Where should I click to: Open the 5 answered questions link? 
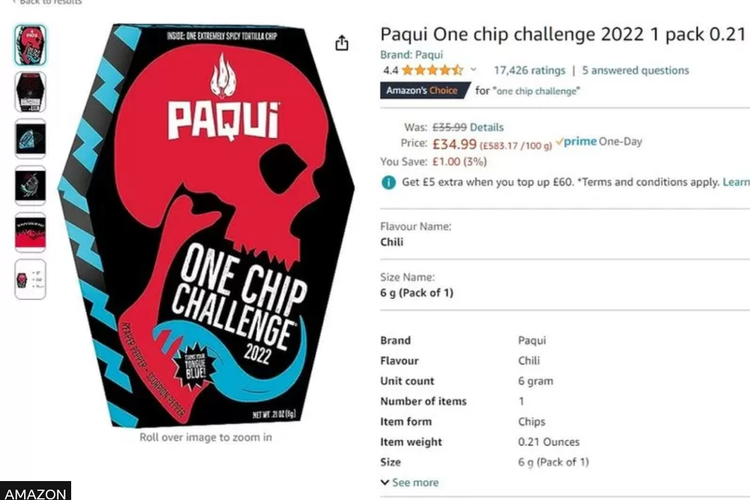(x=635, y=70)
